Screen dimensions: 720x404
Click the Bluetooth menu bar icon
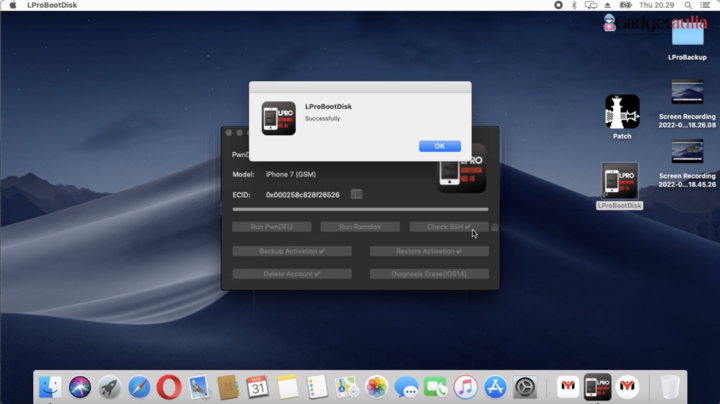574,5
